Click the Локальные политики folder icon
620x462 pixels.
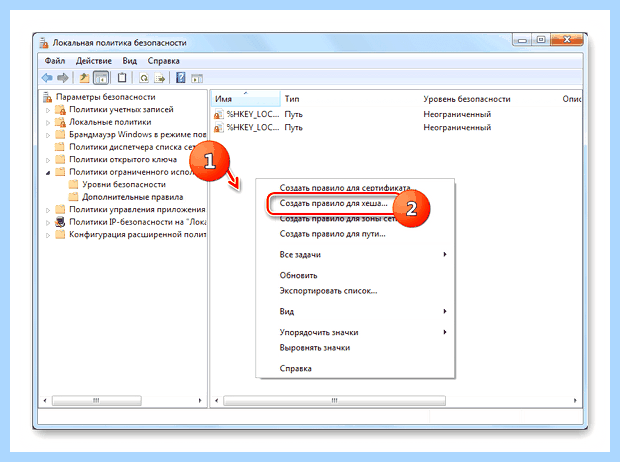point(60,122)
